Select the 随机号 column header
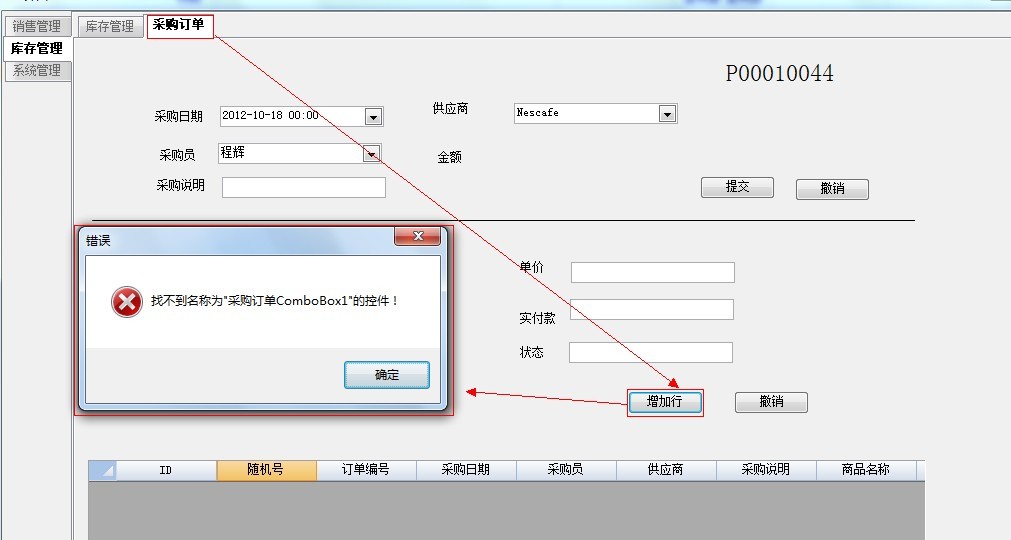 pyautogui.click(x=266, y=470)
